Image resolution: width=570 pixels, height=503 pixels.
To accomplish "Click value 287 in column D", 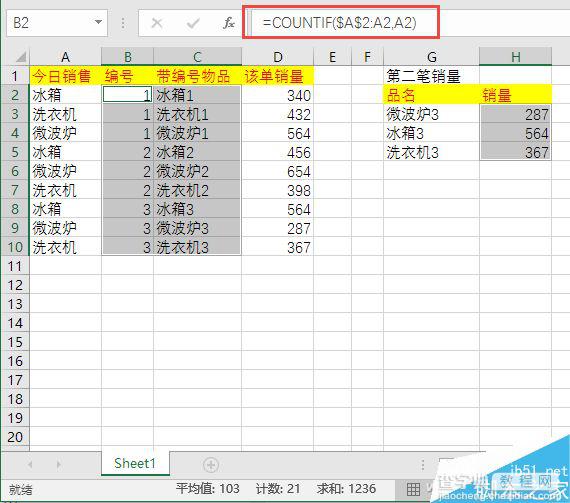I will (x=278, y=228).
